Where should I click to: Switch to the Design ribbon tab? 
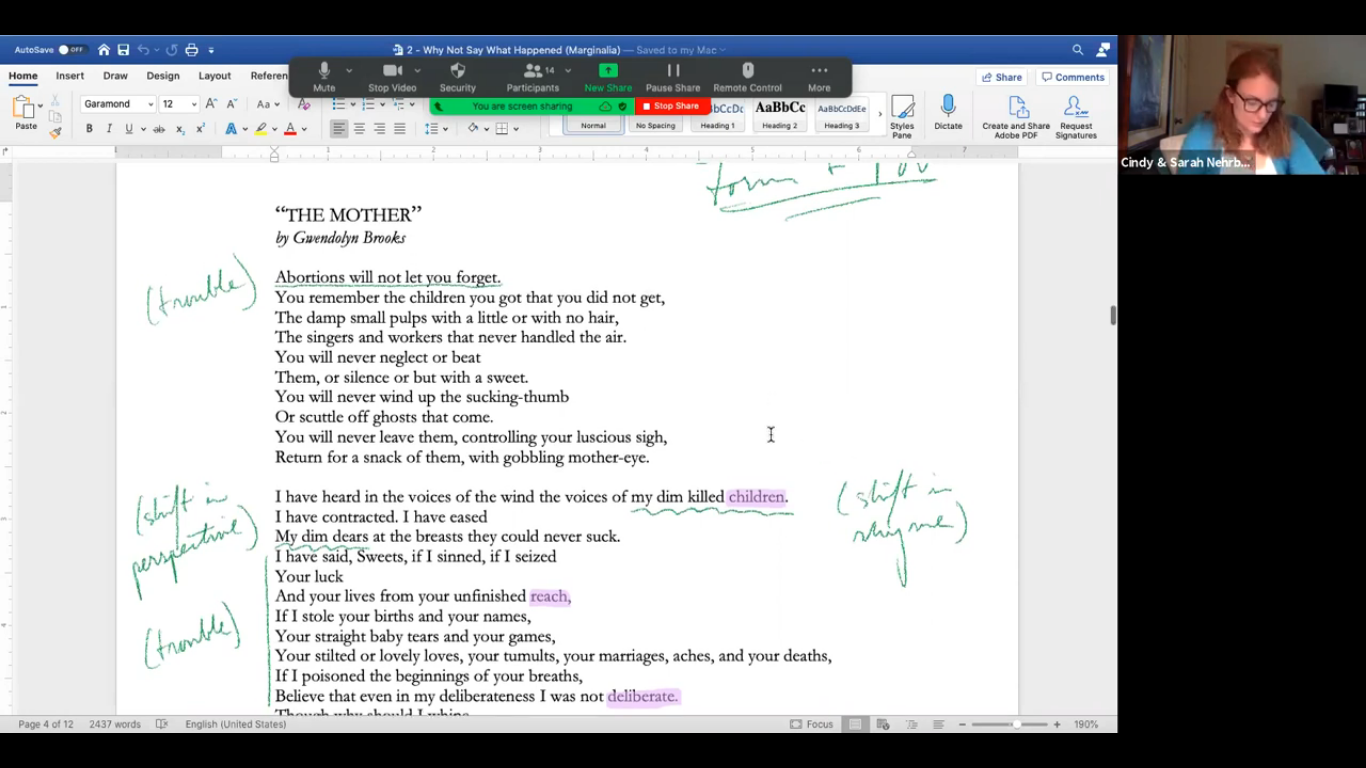163,76
